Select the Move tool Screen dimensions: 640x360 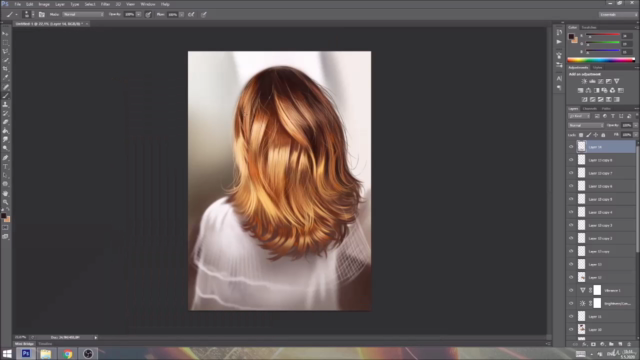5,33
